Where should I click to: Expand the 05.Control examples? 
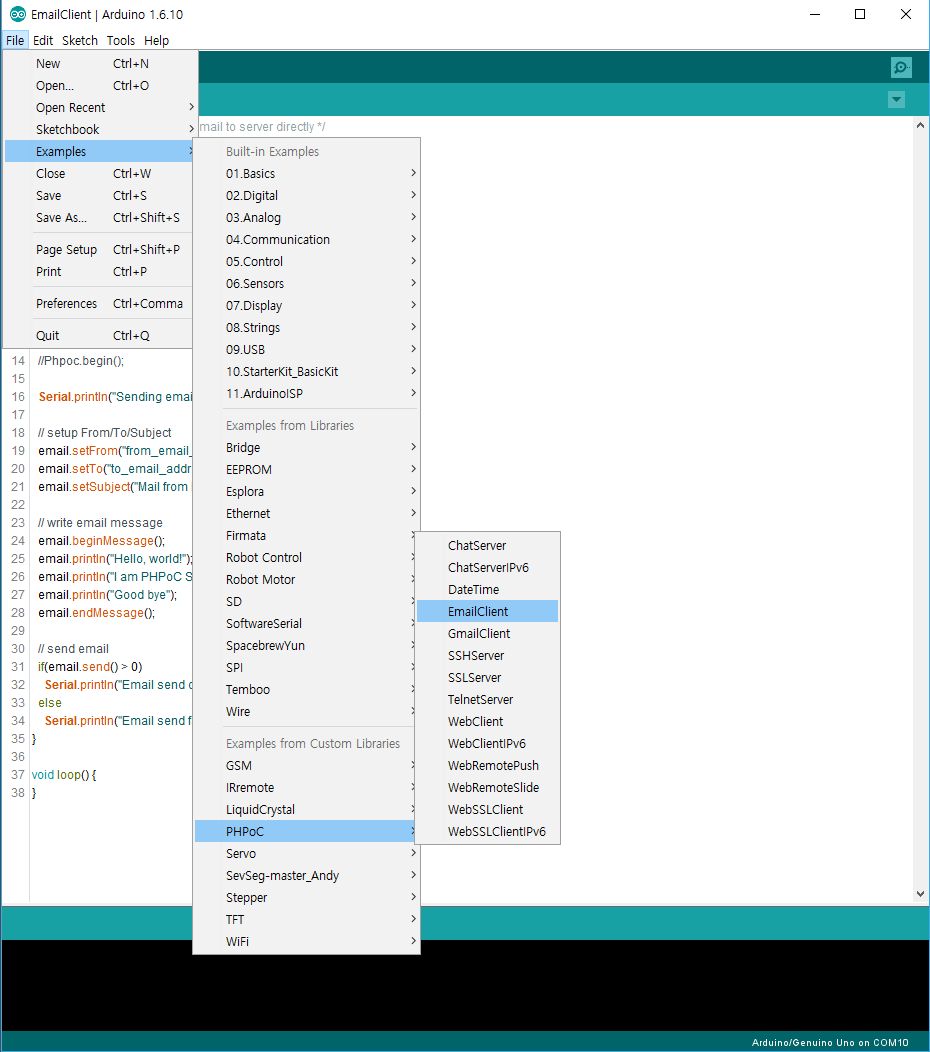pos(307,262)
